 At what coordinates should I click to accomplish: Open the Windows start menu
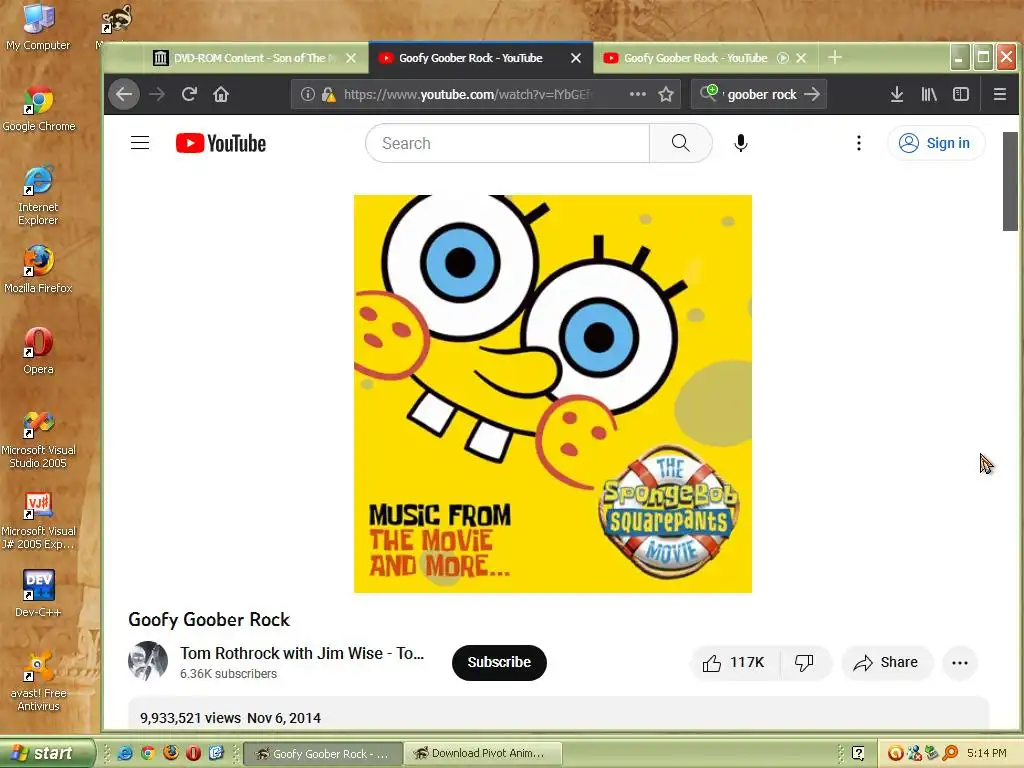click(46, 753)
